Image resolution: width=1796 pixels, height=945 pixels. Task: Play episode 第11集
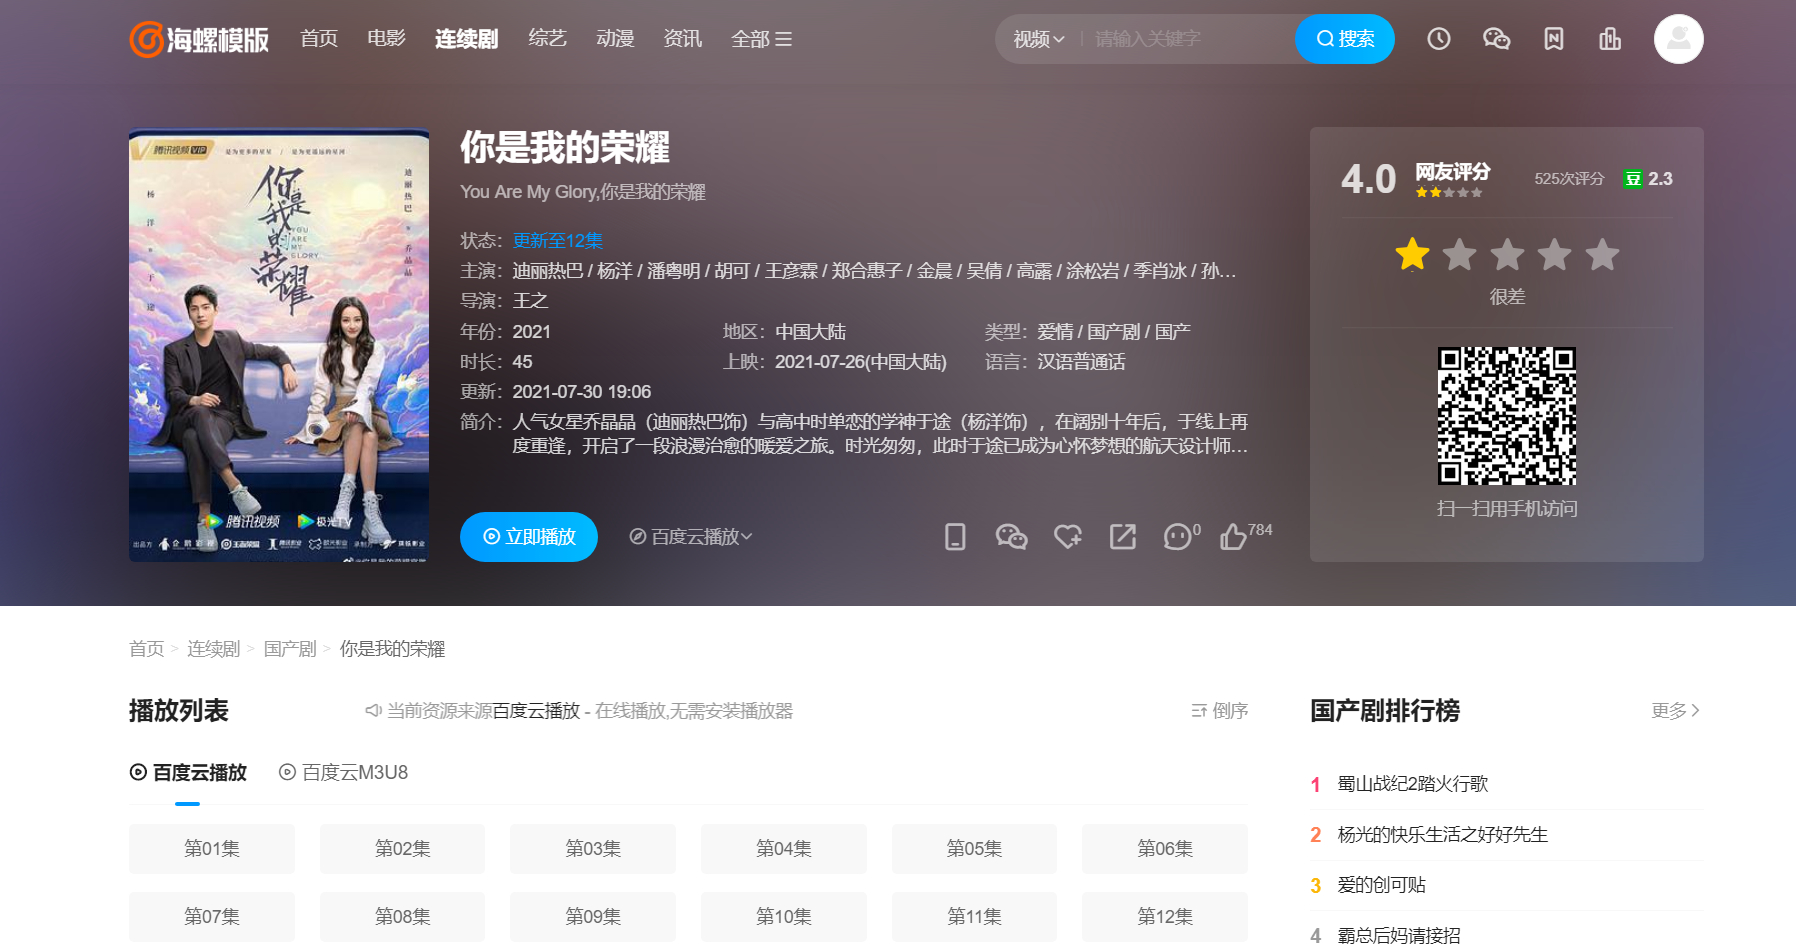point(974,917)
